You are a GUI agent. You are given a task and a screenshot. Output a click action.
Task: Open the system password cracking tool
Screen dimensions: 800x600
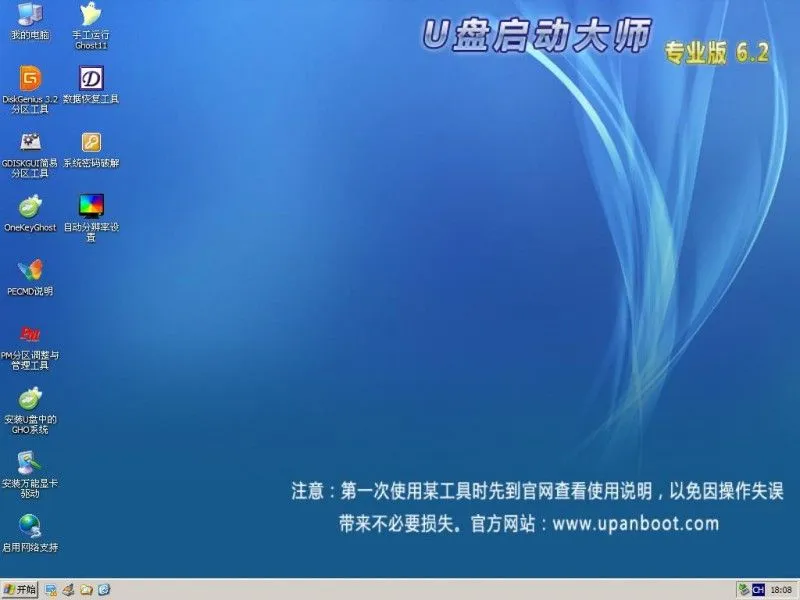pyautogui.click(x=90, y=148)
